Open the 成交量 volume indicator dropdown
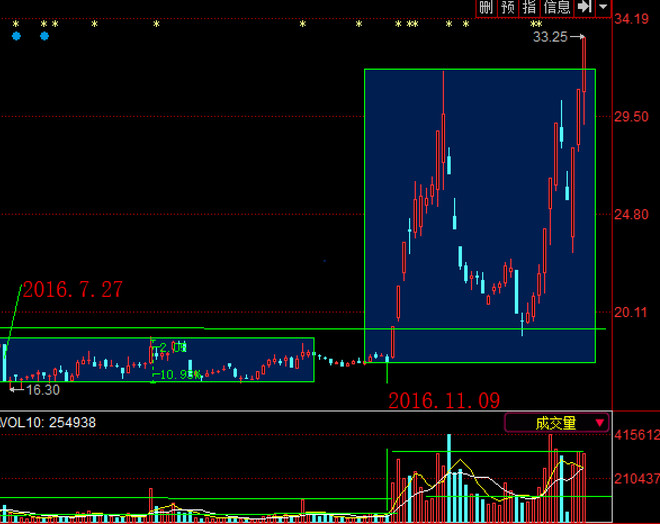The image size is (660, 524). 557,423
